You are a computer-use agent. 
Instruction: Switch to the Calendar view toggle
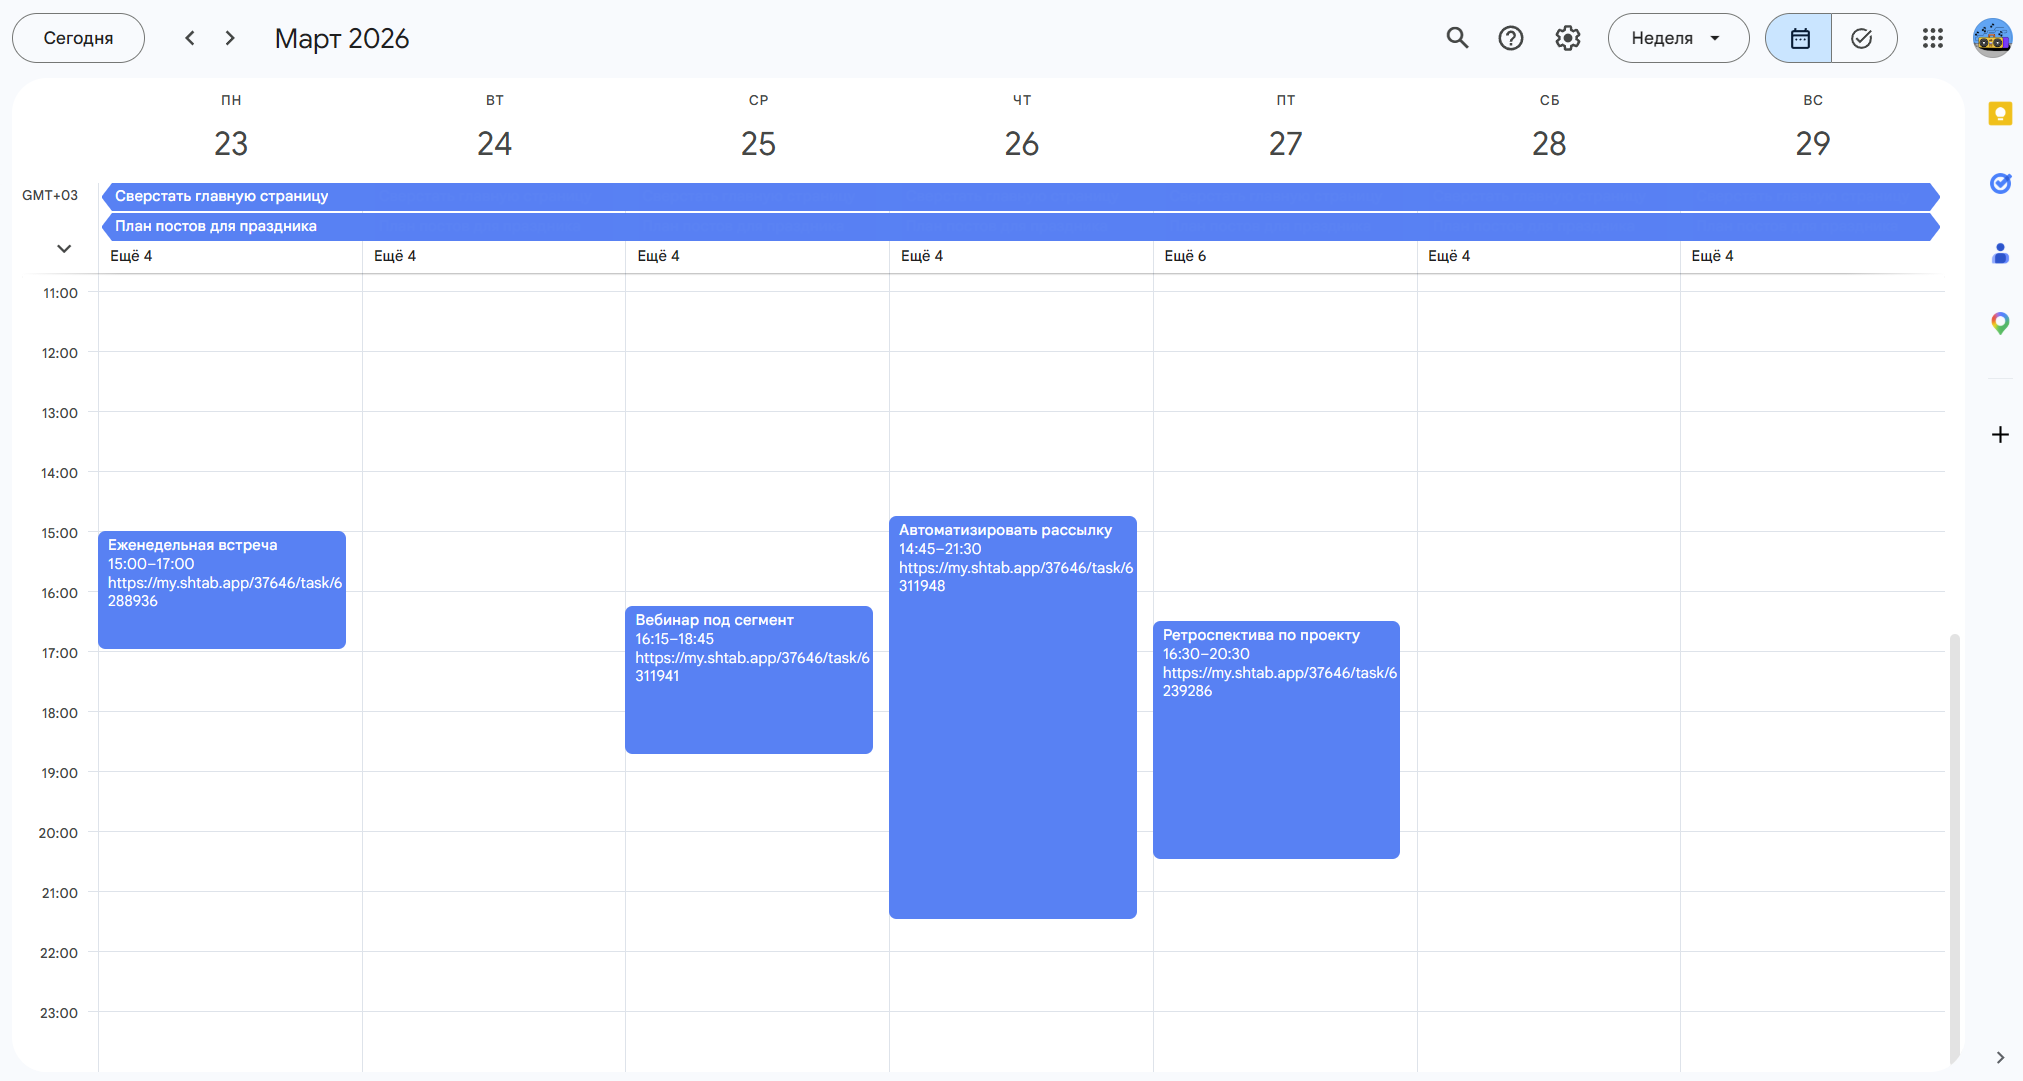click(x=1799, y=38)
